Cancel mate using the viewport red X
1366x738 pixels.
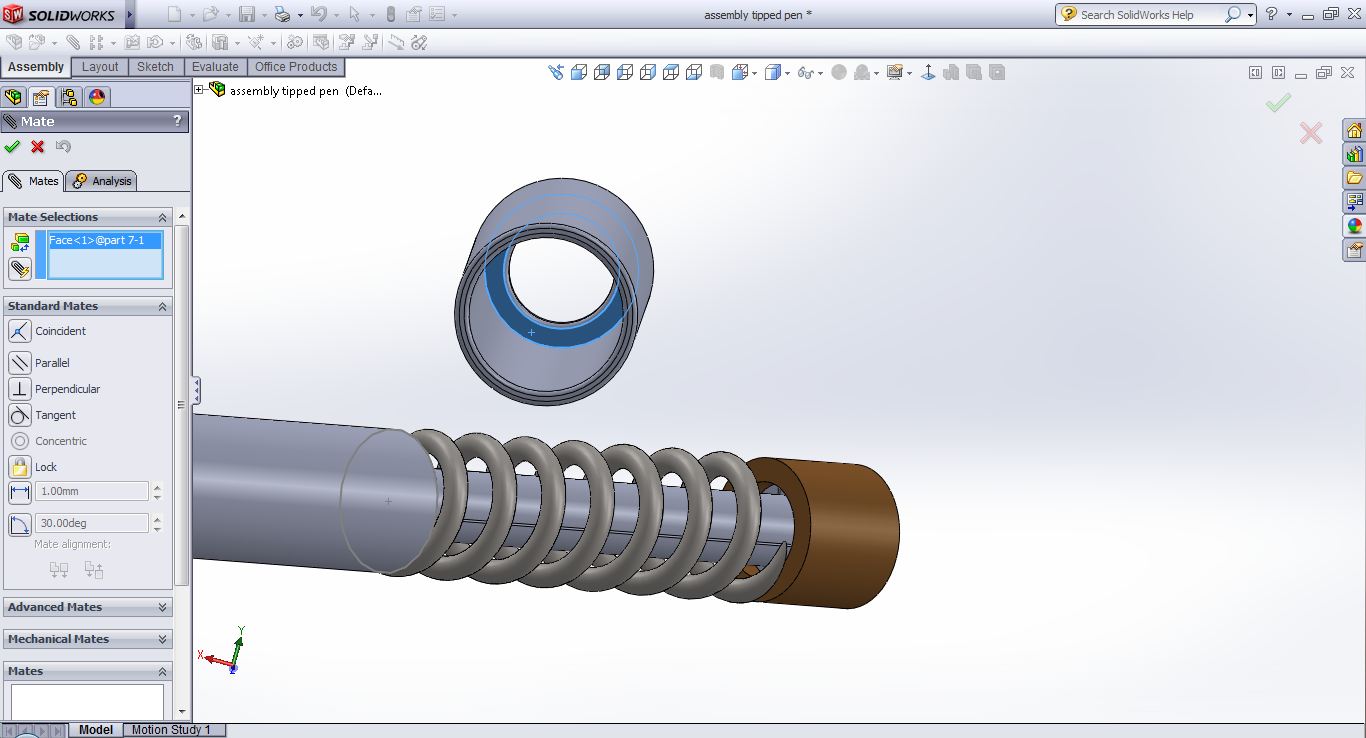click(x=1311, y=132)
